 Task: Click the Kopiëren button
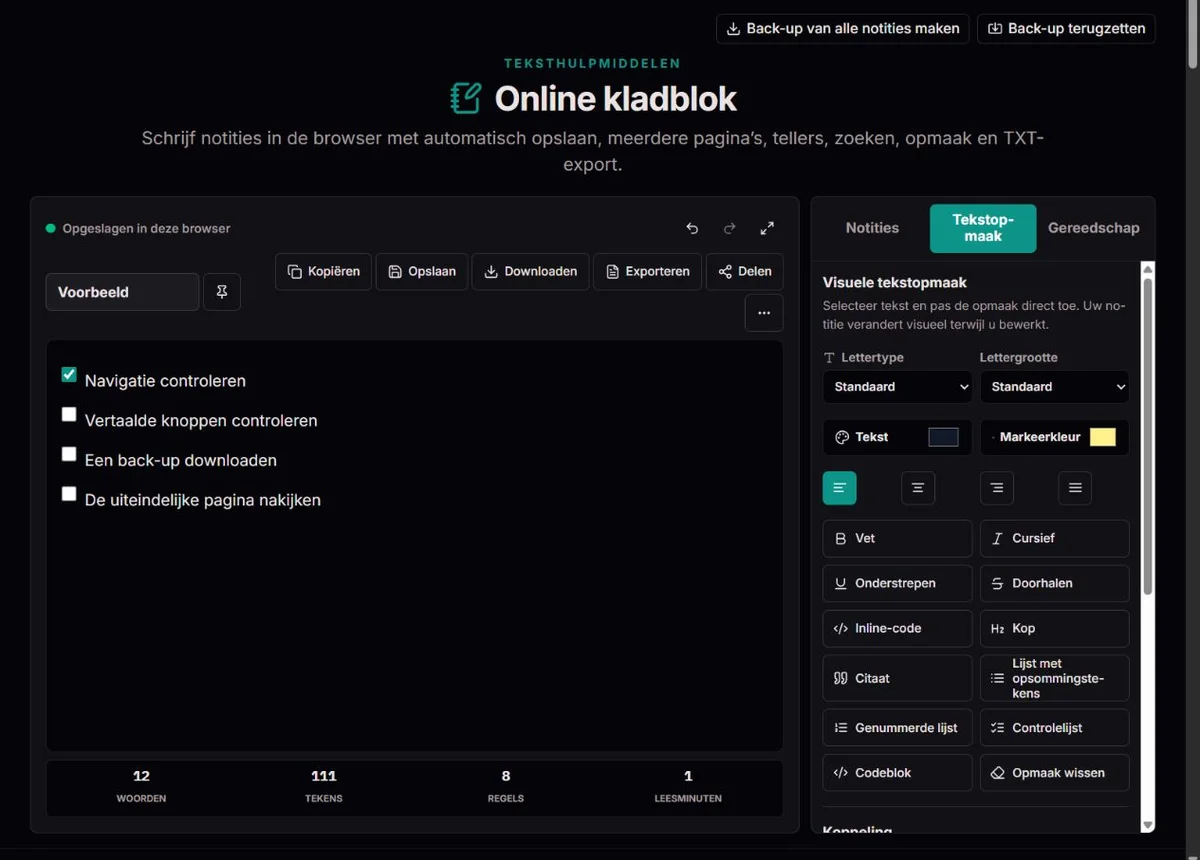(x=324, y=272)
